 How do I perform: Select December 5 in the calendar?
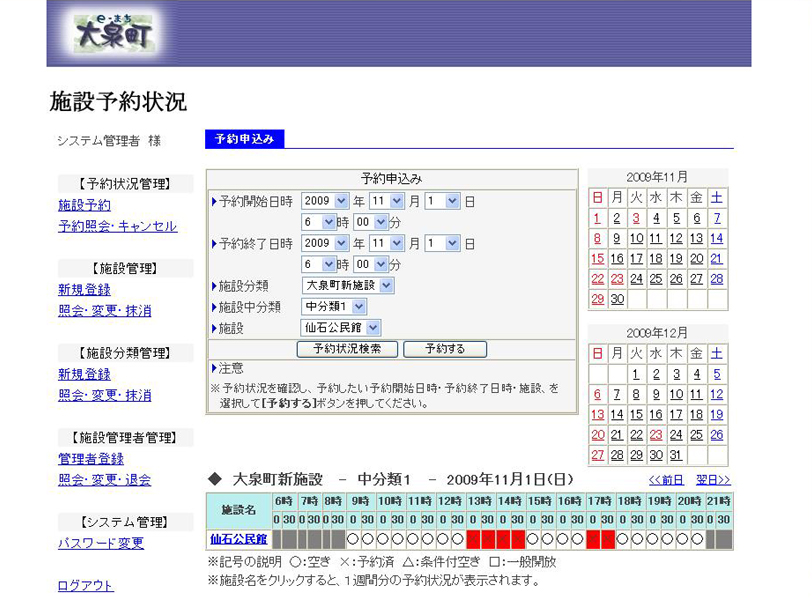click(717, 374)
